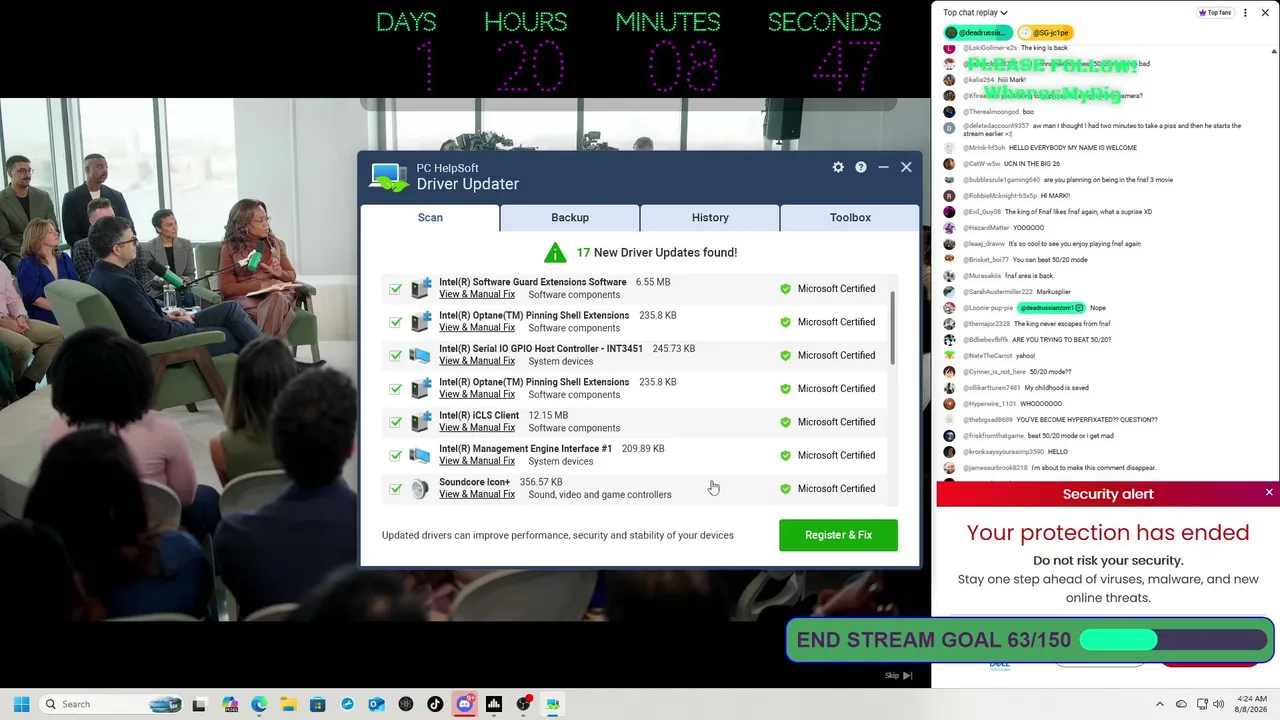Open the Windows Start menu
1280x720 pixels.
pos(21,704)
